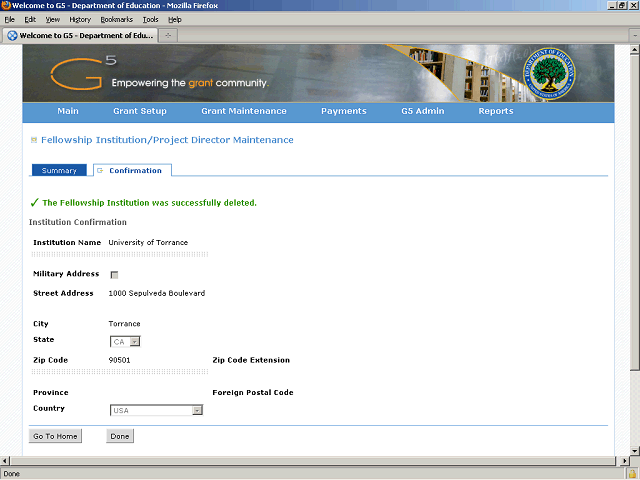Click the Zip Code Extension label
The width and height of the screenshot is (640, 480).
[x=251, y=360]
